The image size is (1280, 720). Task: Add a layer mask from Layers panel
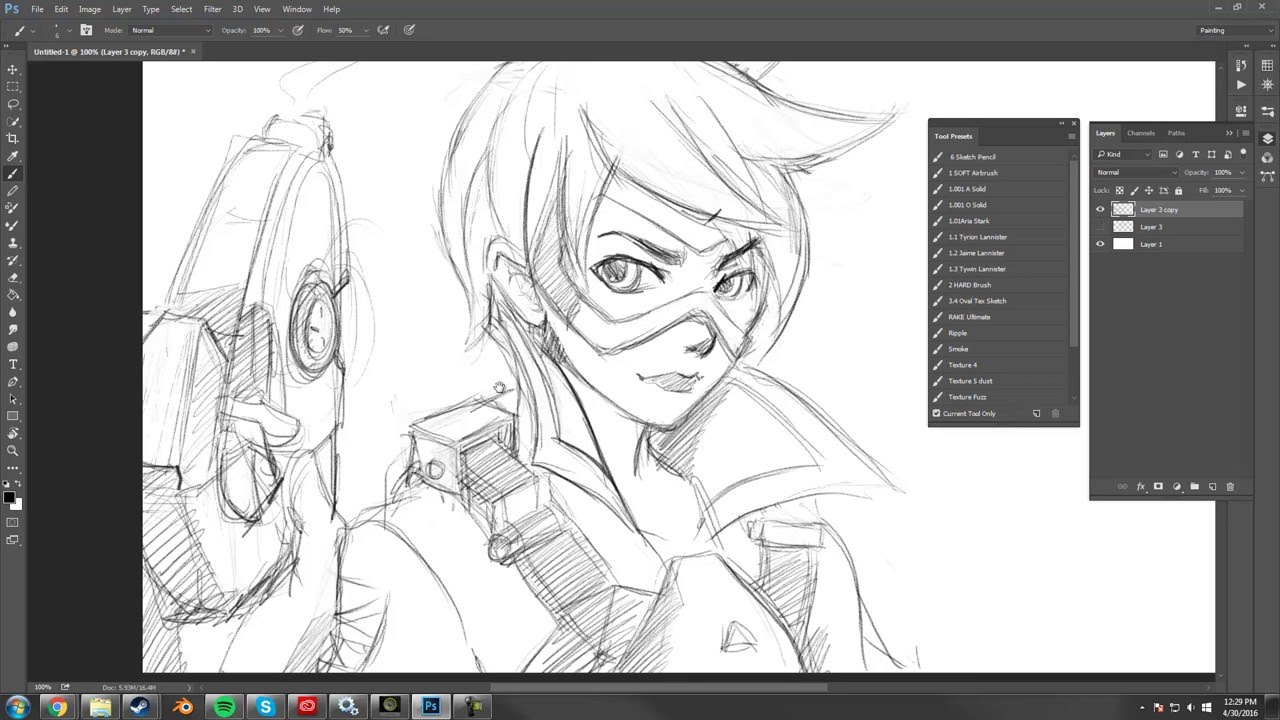pos(1158,487)
